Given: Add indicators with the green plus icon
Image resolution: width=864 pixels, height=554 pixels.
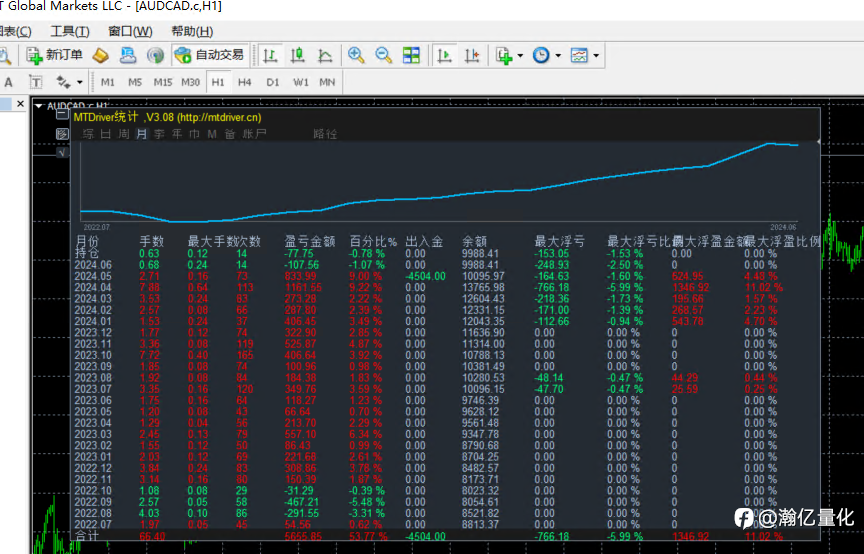Looking at the screenshot, I should click(504, 55).
